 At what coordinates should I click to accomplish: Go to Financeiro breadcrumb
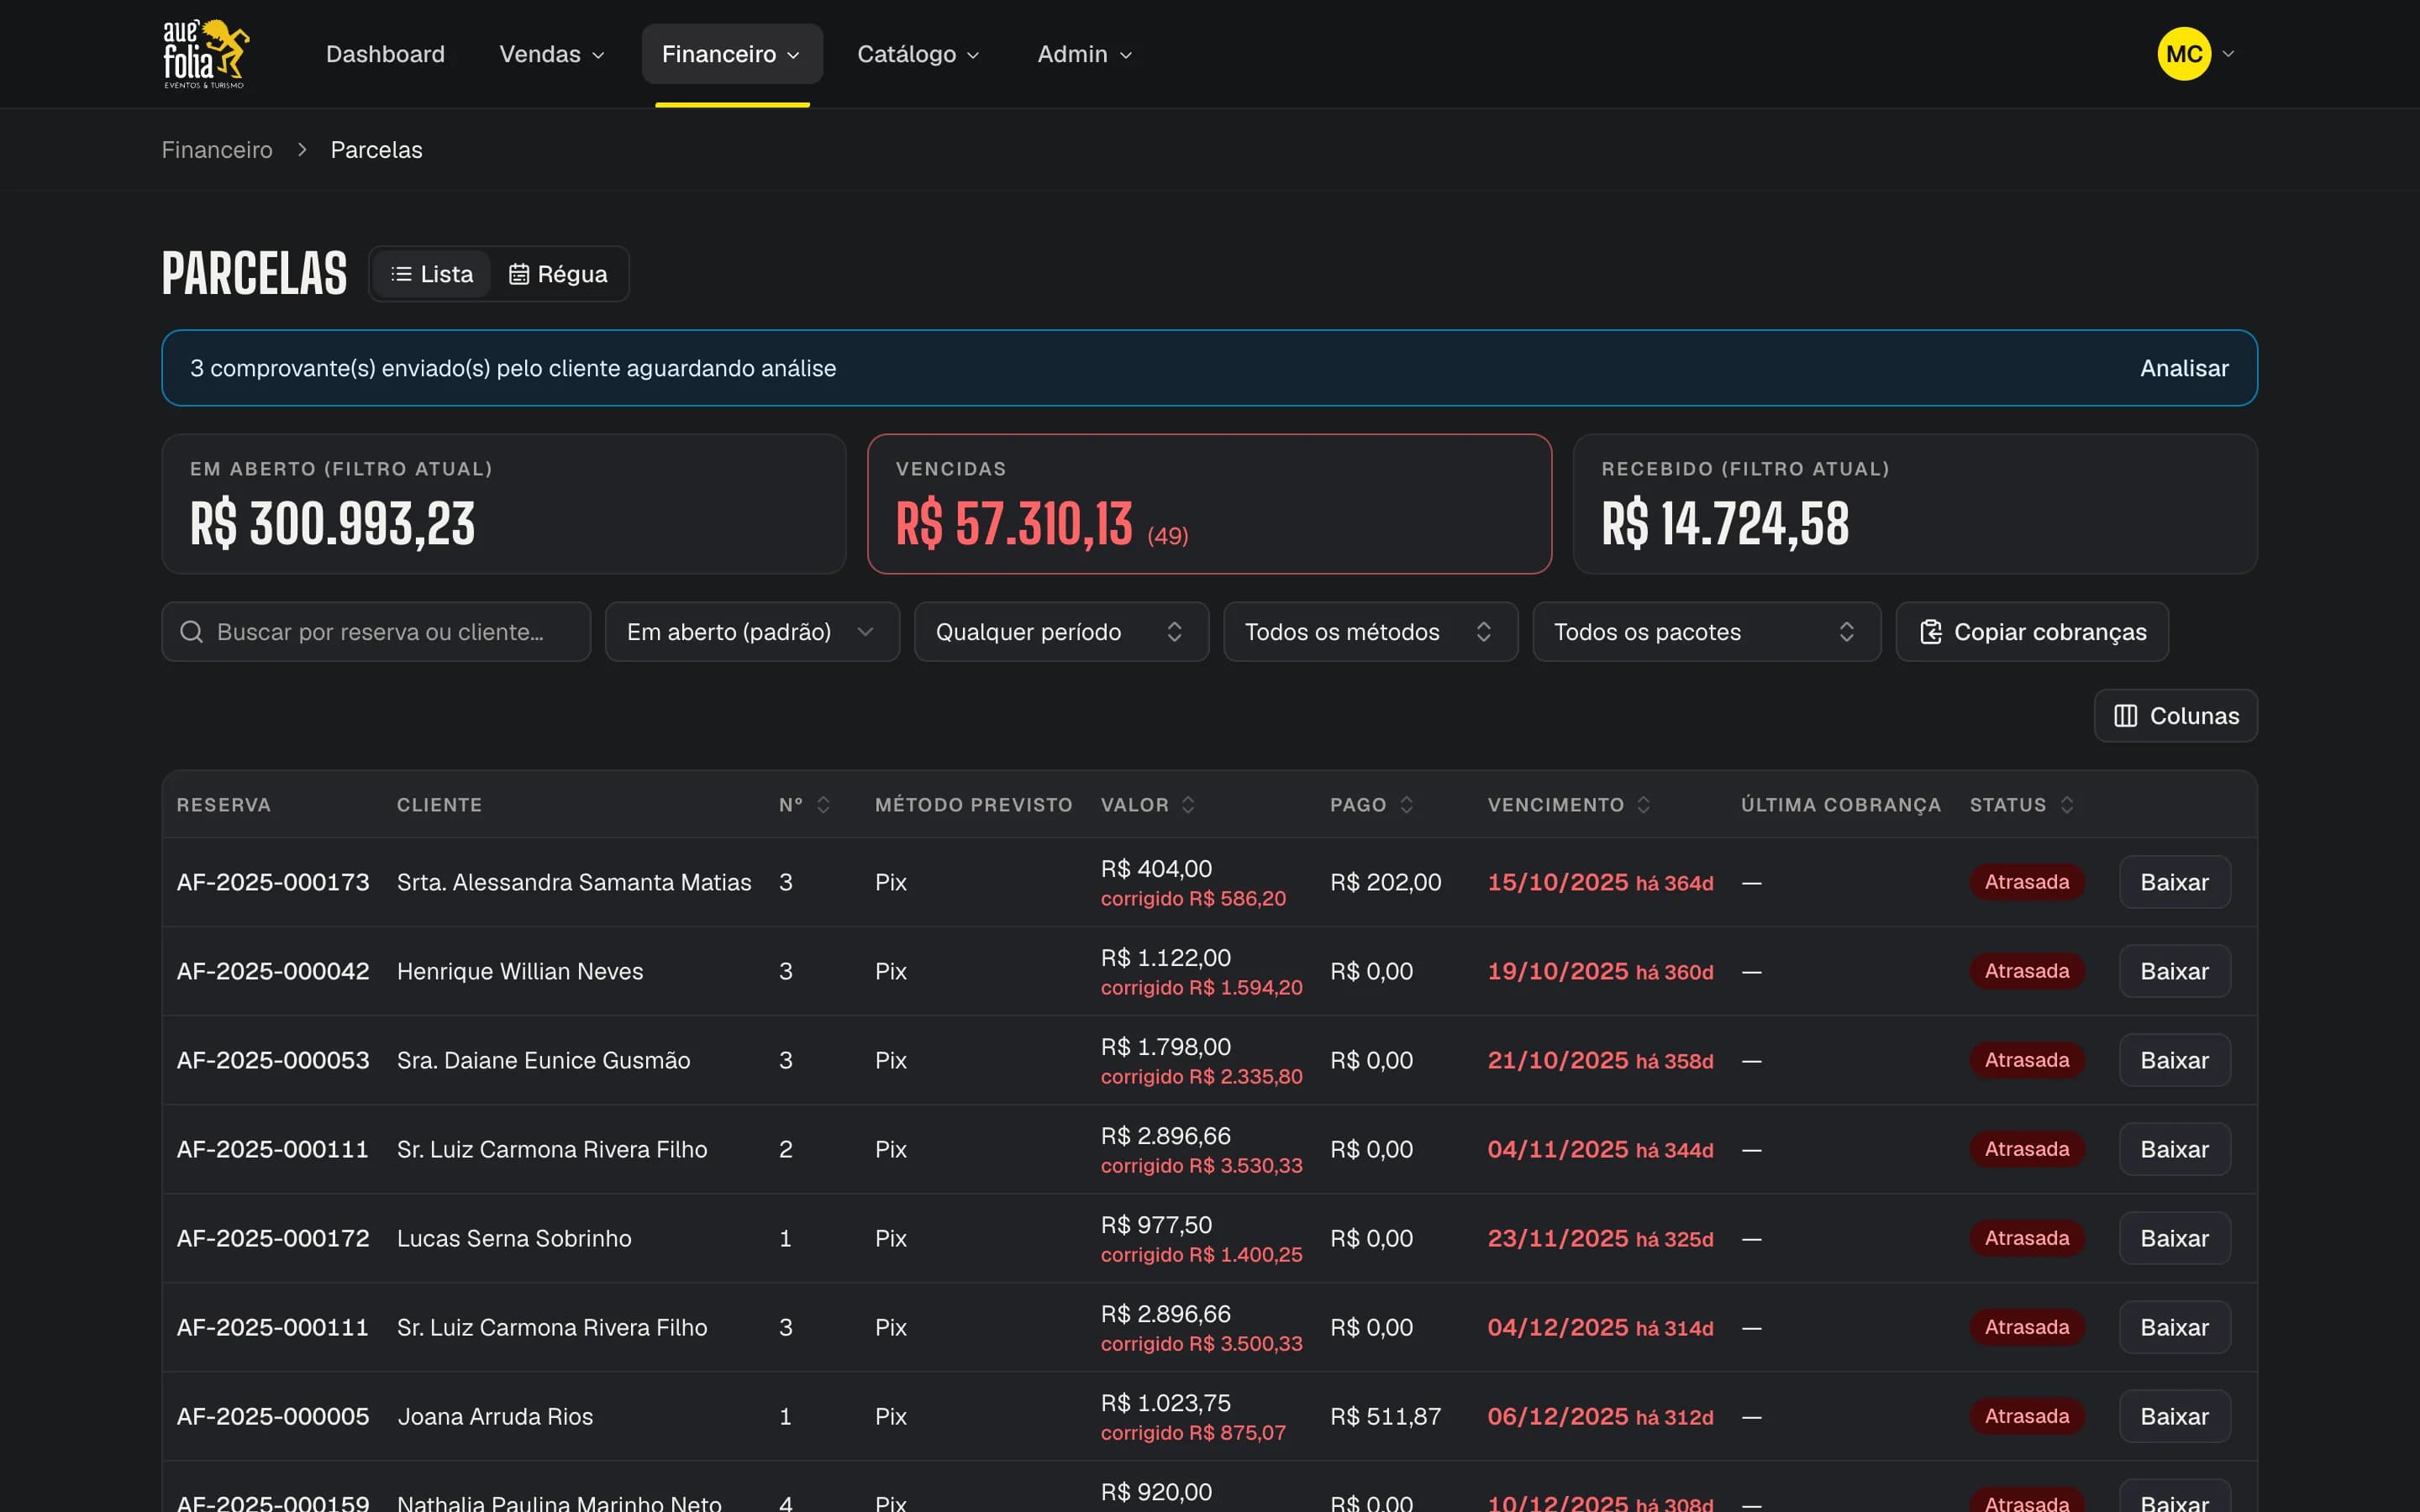point(217,150)
